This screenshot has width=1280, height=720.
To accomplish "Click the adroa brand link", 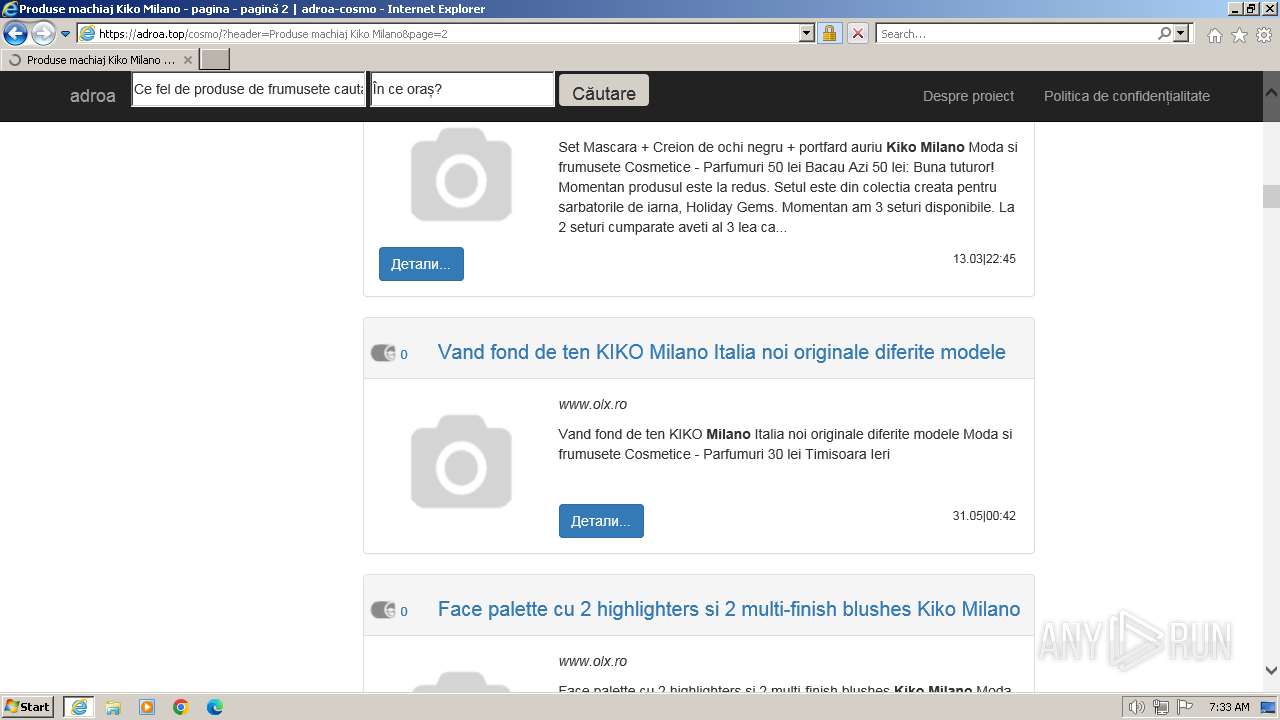I will click(x=93, y=96).
